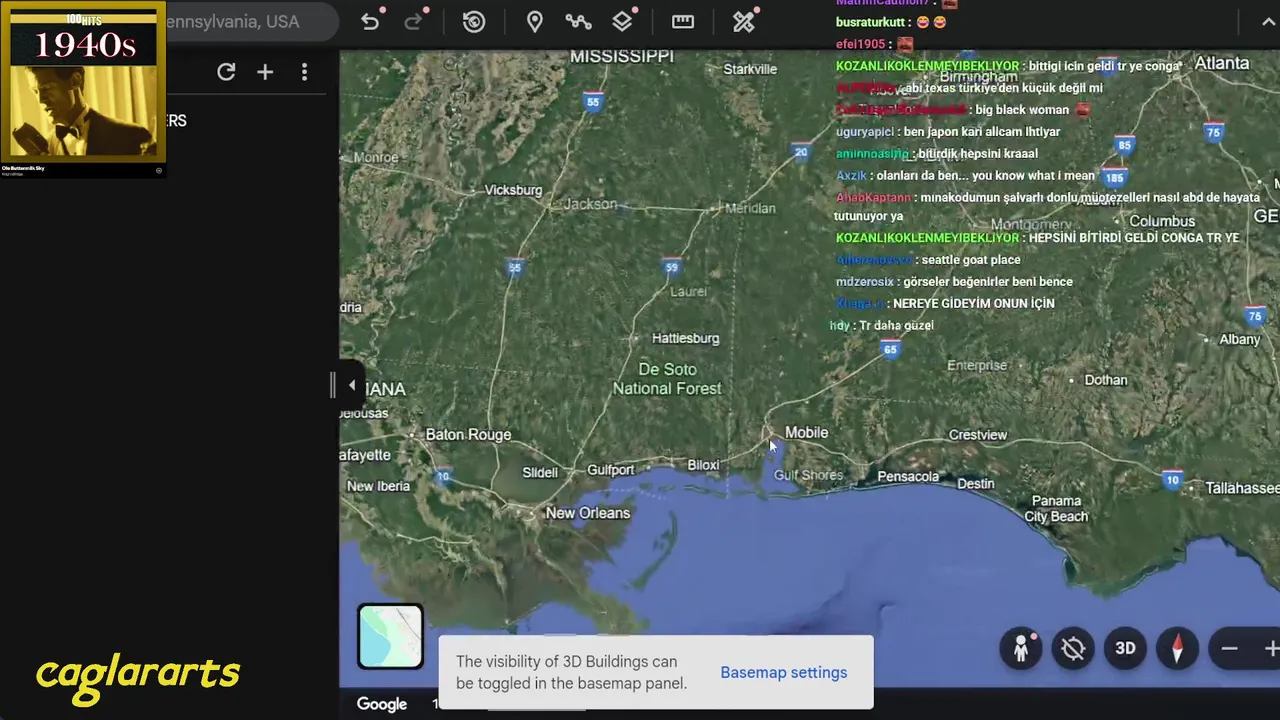Add new item with plus icon
Image resolution: width=1280 pixels, height=720 pixels.
pyautogui.click(x=265, y=72)
